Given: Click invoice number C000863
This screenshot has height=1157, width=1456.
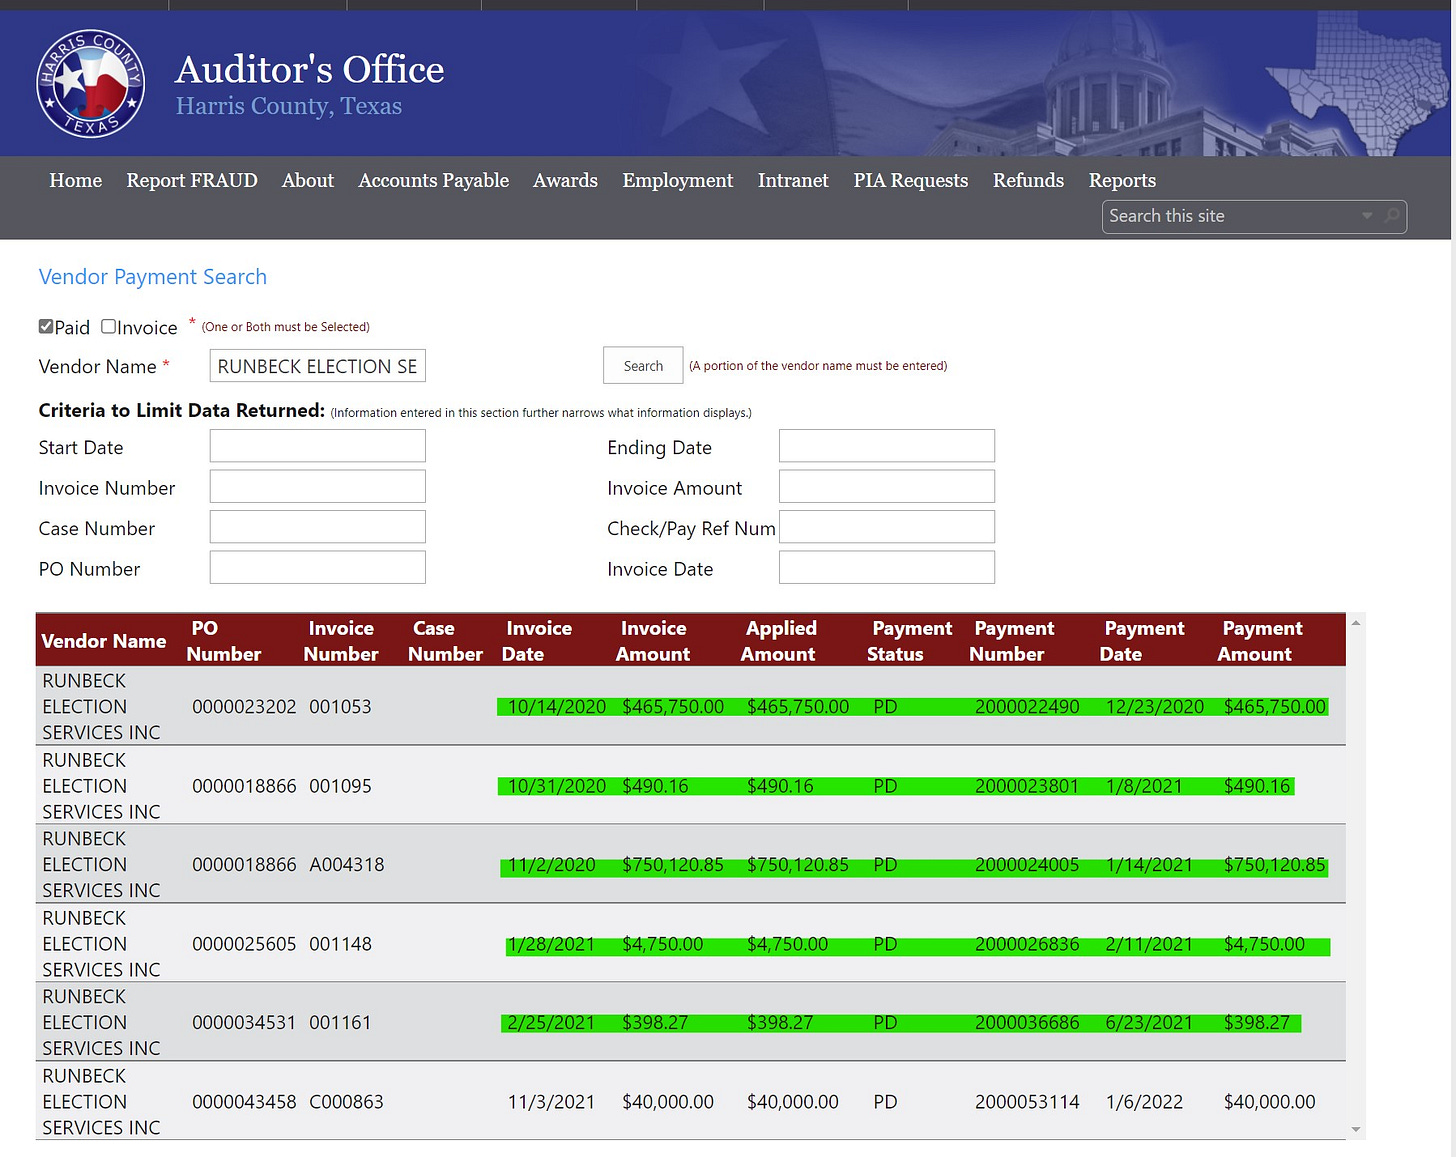Looking at the screenshot, I should [346, 1102].
